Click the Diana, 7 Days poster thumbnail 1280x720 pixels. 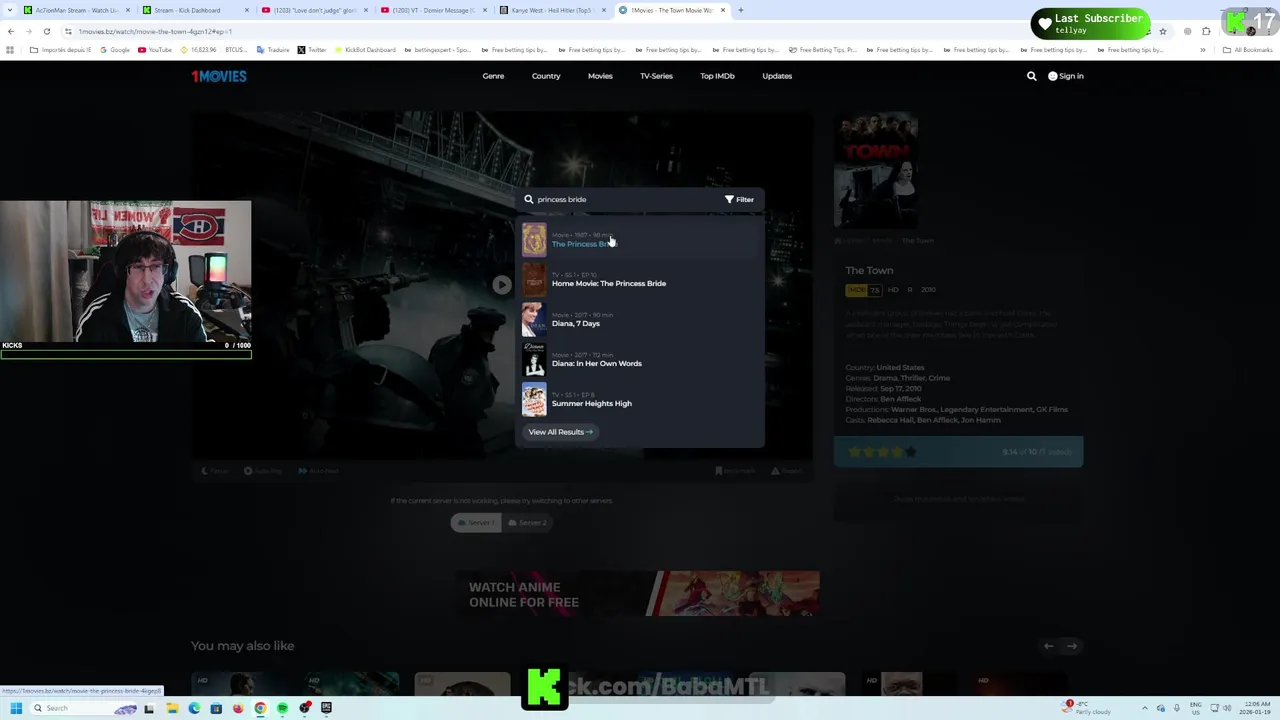coord(534,320)
